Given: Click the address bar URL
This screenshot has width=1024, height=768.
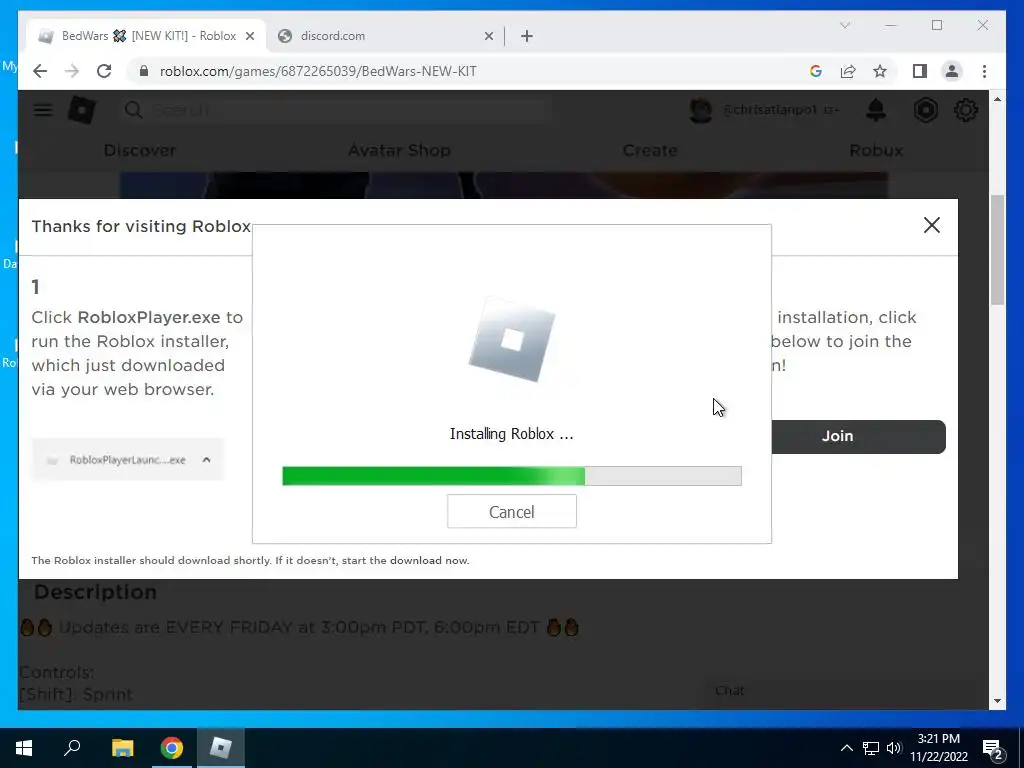Looking at the screenshot, I should (x=318, y=71).
